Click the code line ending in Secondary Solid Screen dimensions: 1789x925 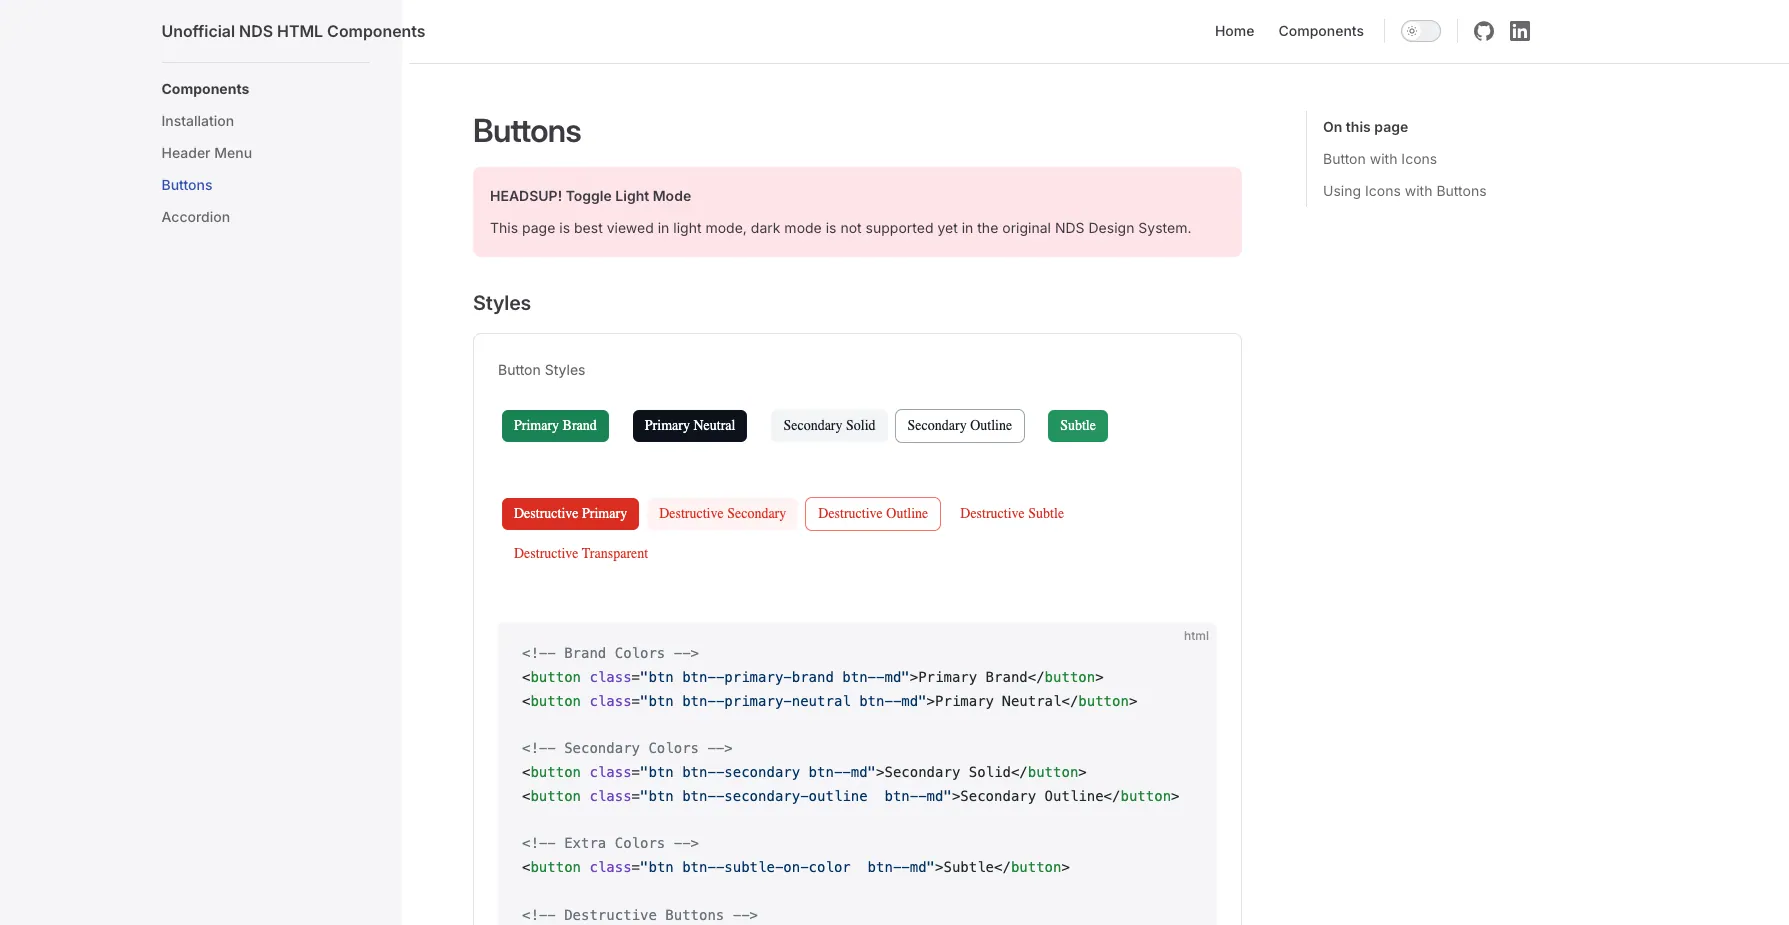(804, 772)
